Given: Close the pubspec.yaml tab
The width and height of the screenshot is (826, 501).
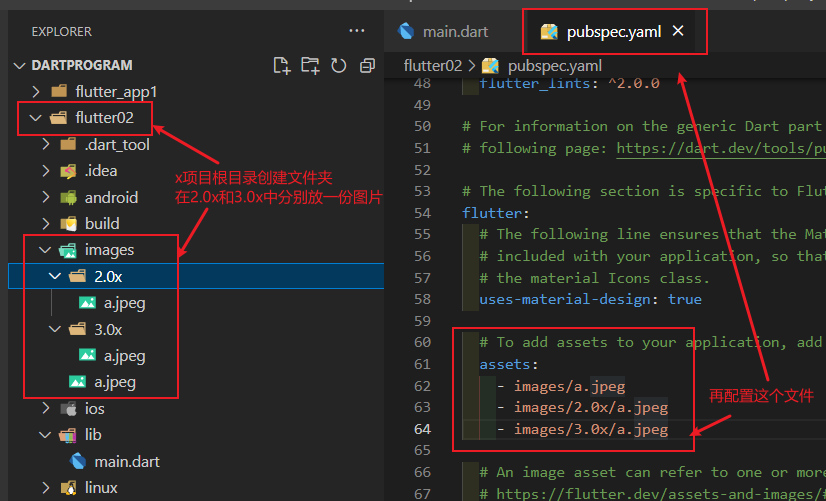Looking at the screenshot, I should [678, 31].
